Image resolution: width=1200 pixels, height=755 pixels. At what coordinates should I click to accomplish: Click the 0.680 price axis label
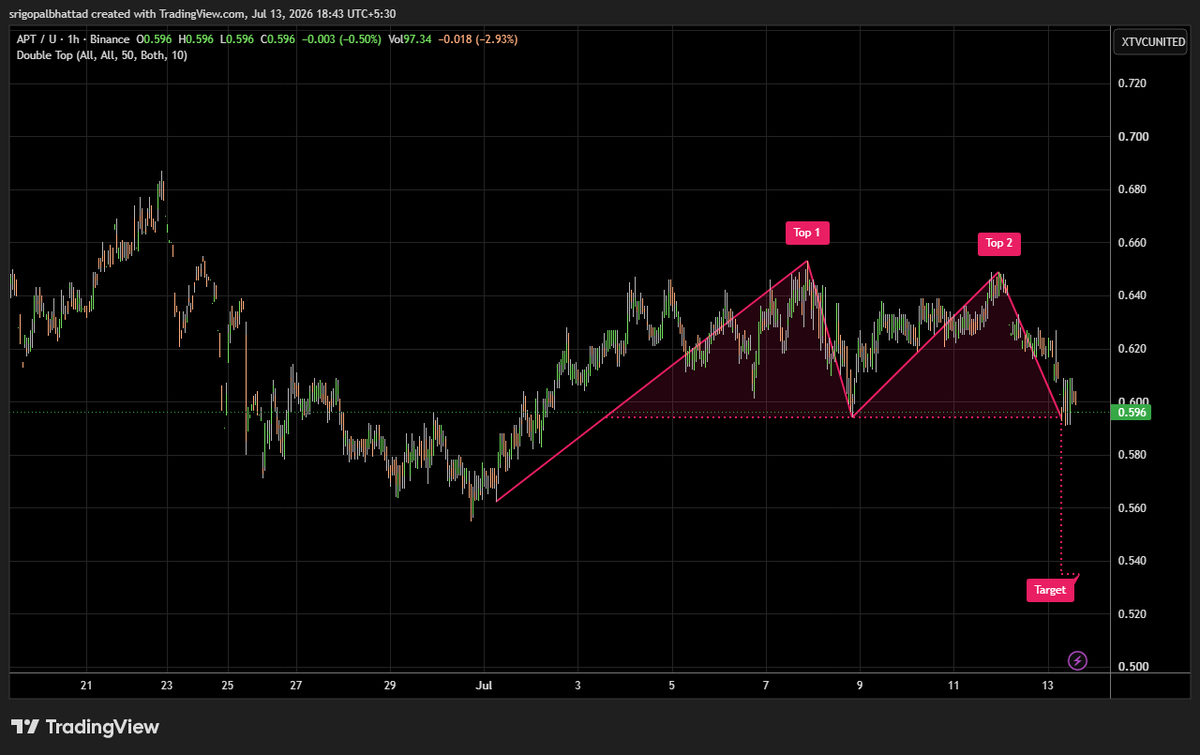1132,189
